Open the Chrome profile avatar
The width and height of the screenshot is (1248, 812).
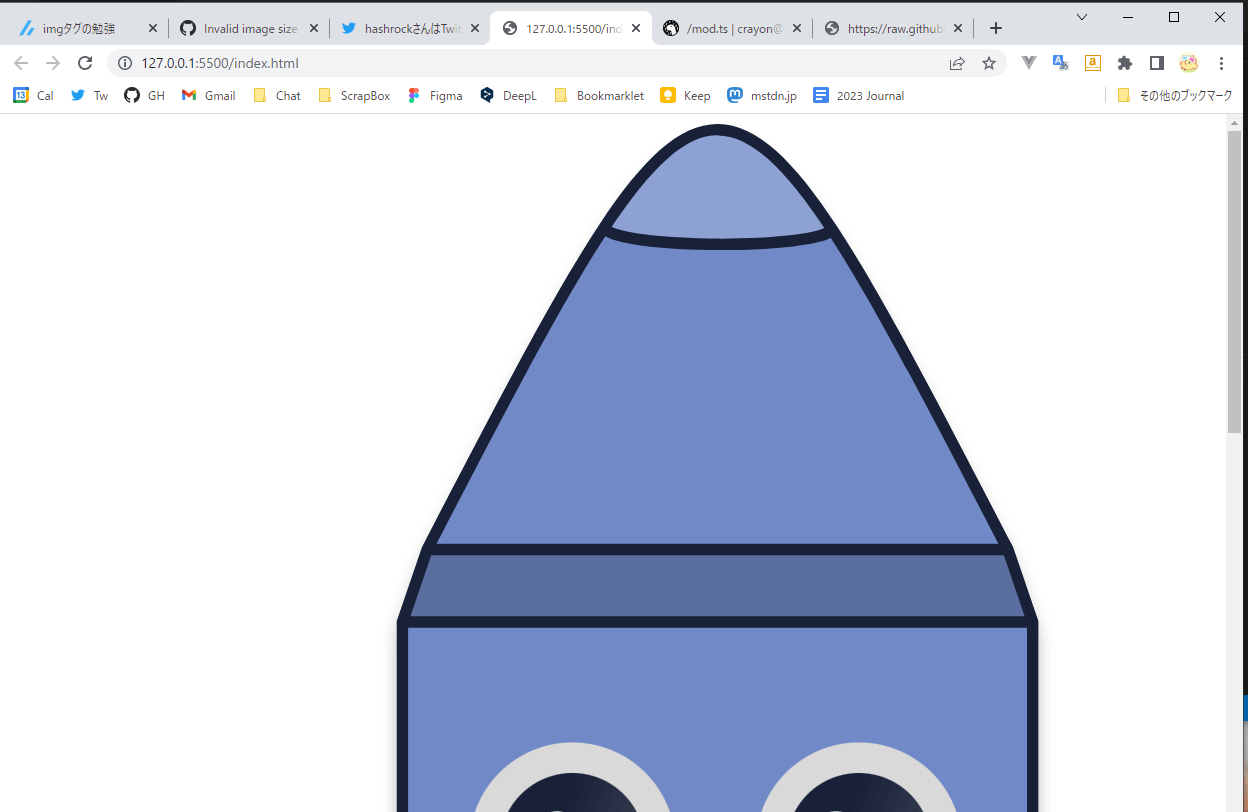[x=1189, y=63]
